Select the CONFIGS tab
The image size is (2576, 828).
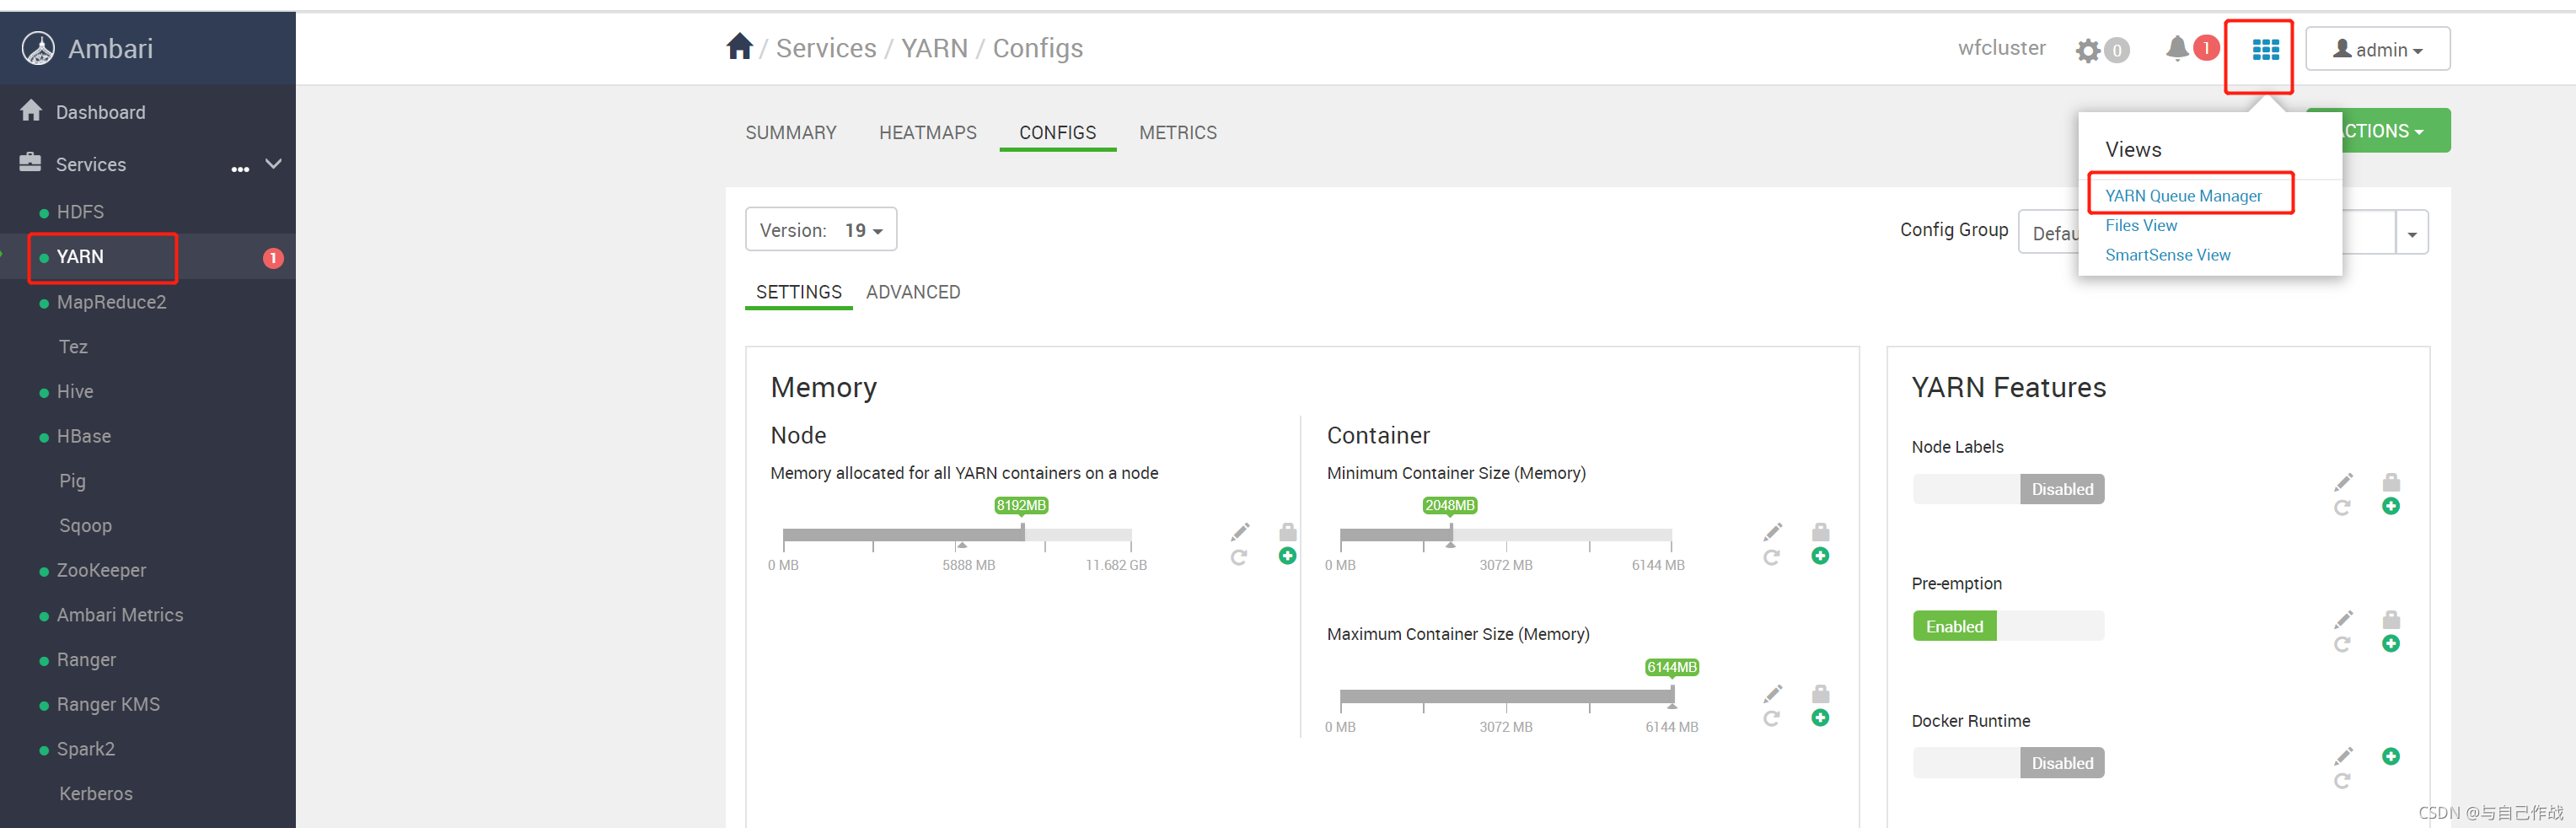click(x=1057, y=133)
